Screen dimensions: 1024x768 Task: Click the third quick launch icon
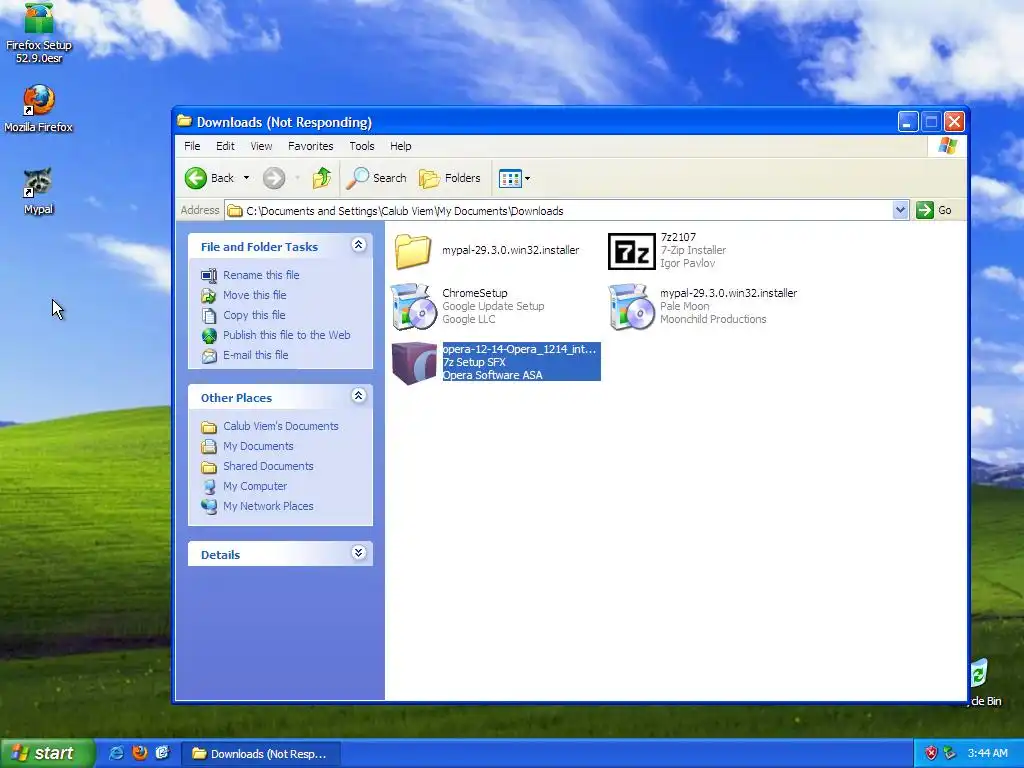point(163,753)
